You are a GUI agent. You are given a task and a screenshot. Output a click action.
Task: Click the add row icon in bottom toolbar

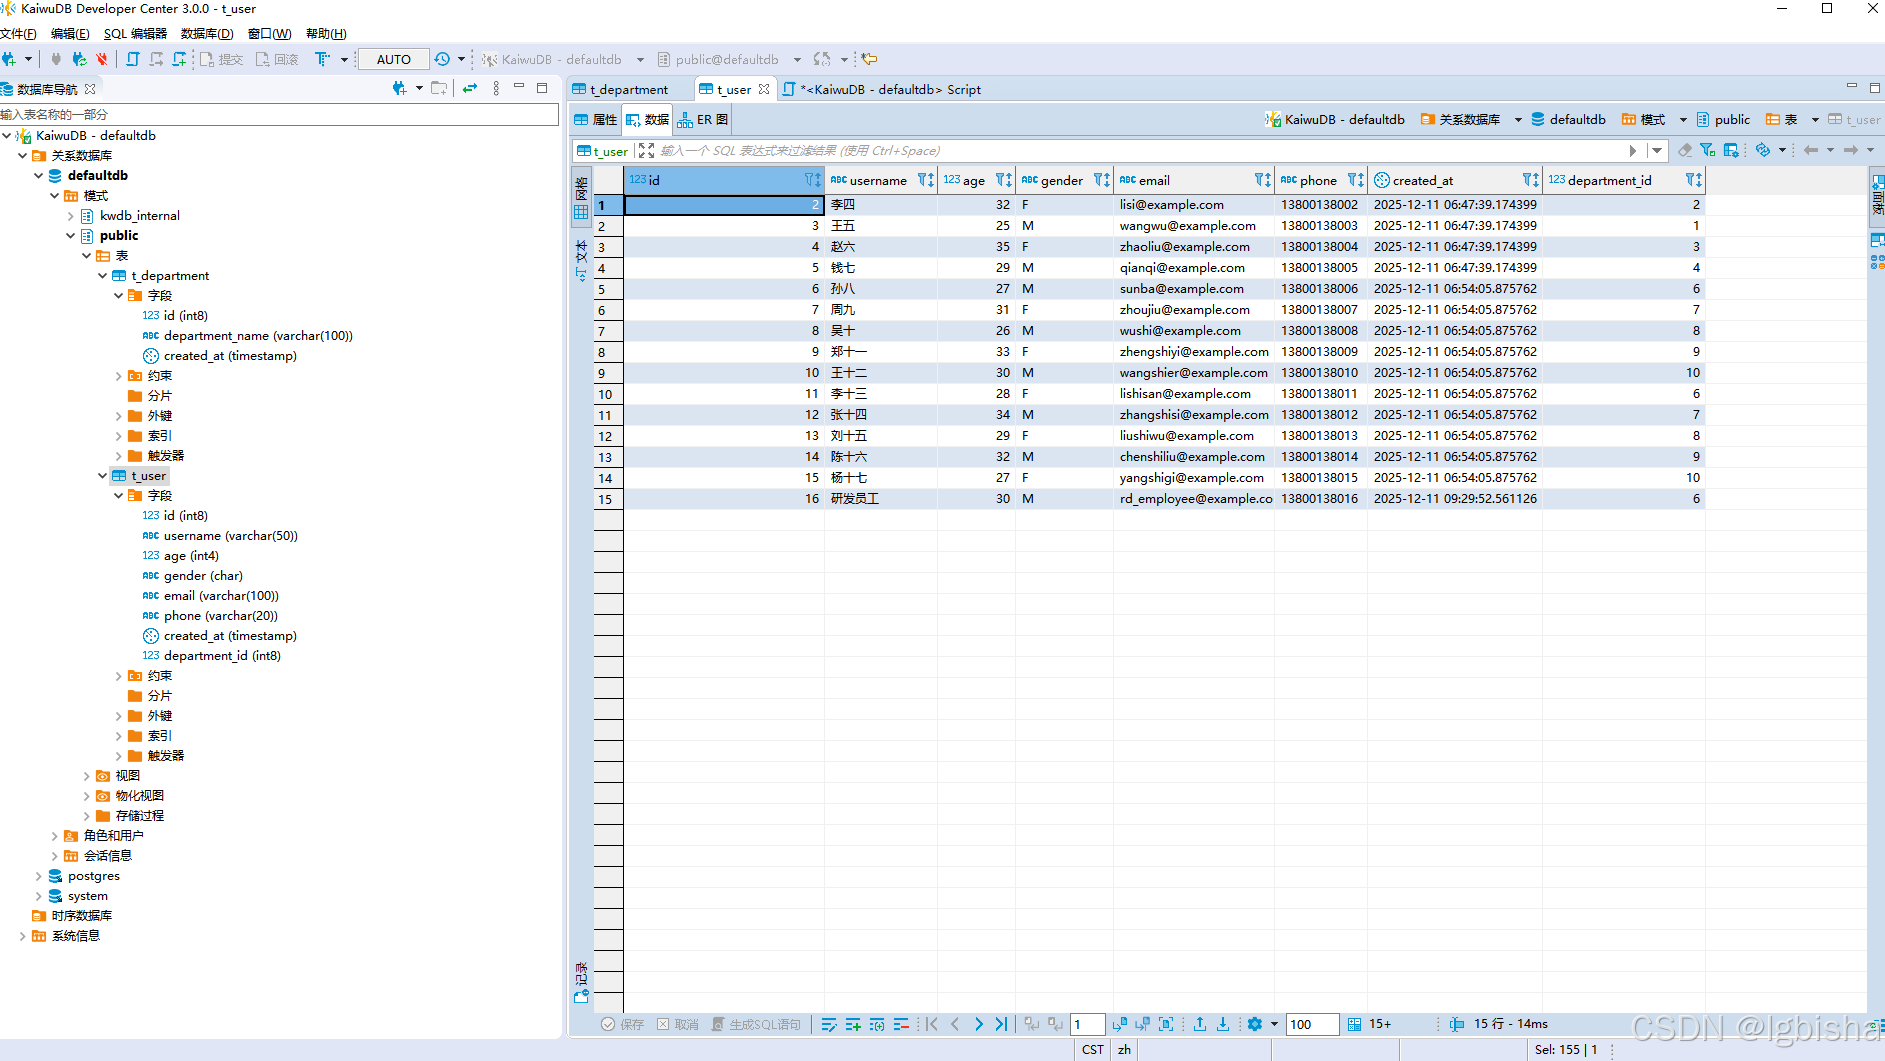pos(853,1024)
